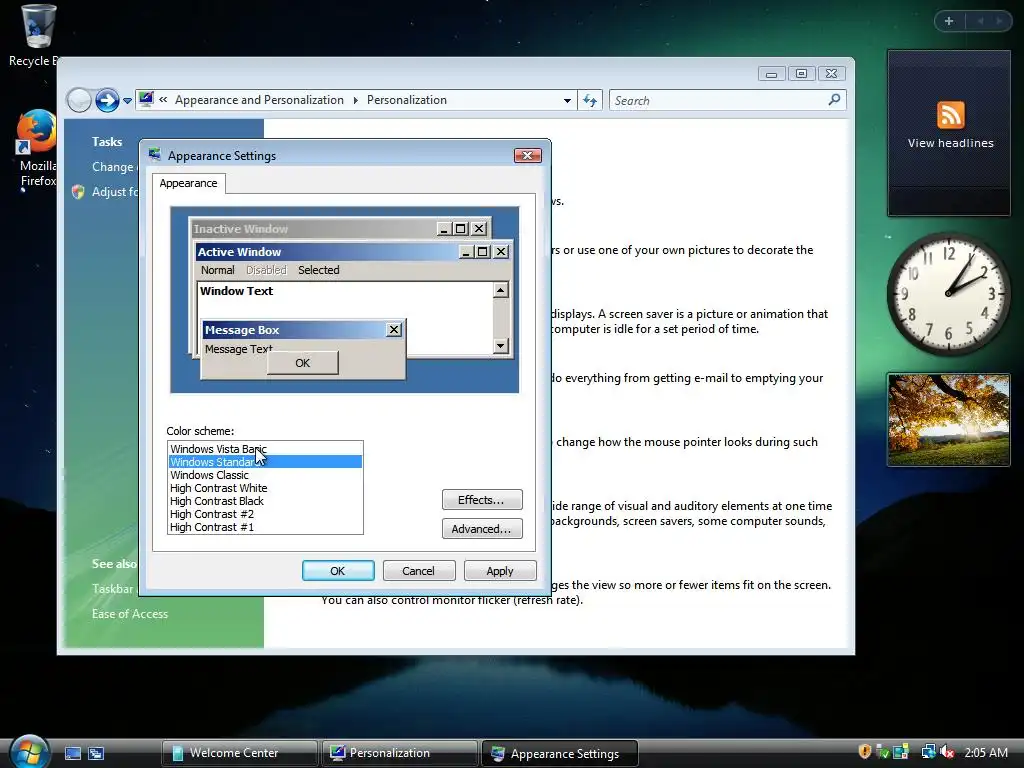
Task: Click the Window Text area in the preview
Action: pos(345,319)
